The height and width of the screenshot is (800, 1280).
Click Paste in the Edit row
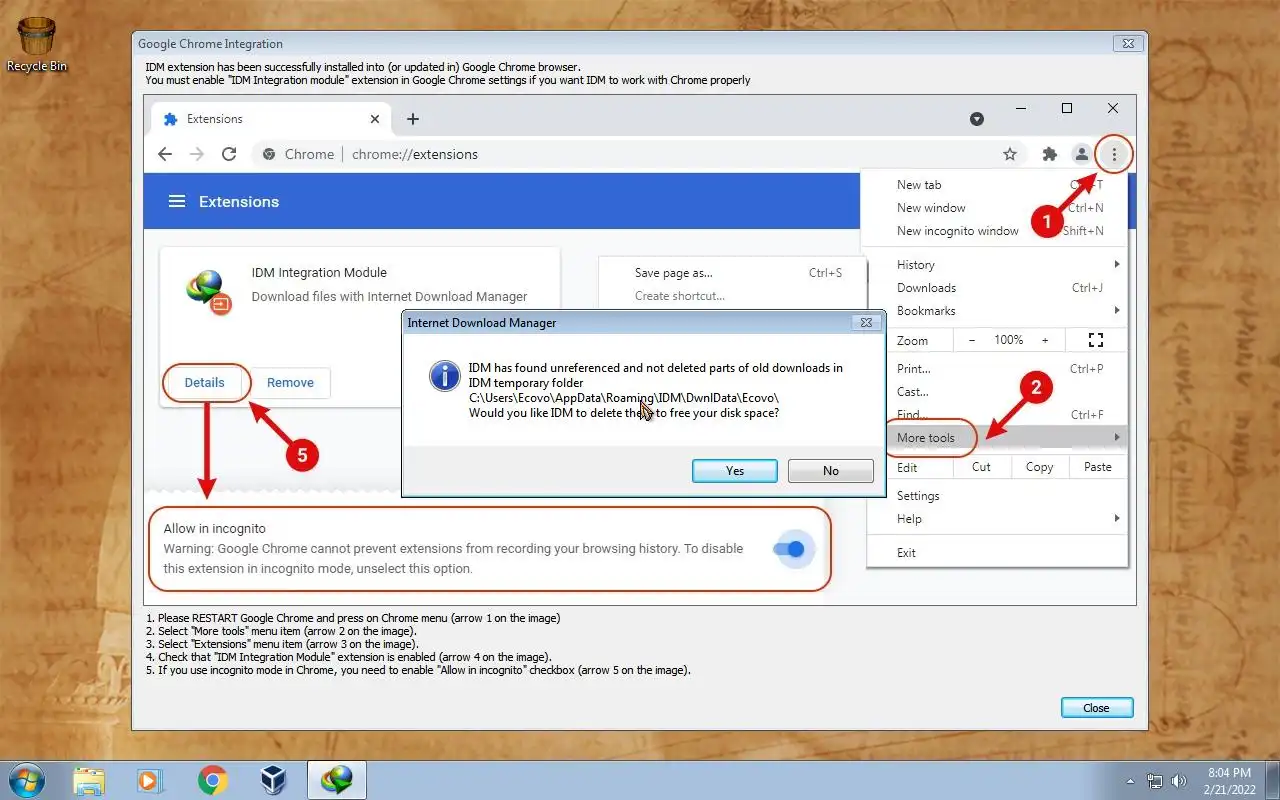[1097, 467]
